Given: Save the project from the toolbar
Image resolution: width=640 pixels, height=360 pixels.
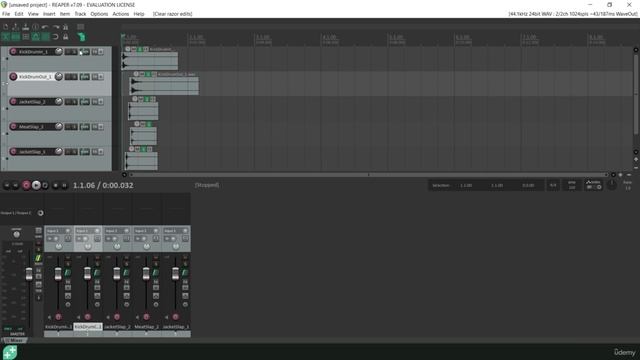Looking at the screenshot, I should pos(26,27).
